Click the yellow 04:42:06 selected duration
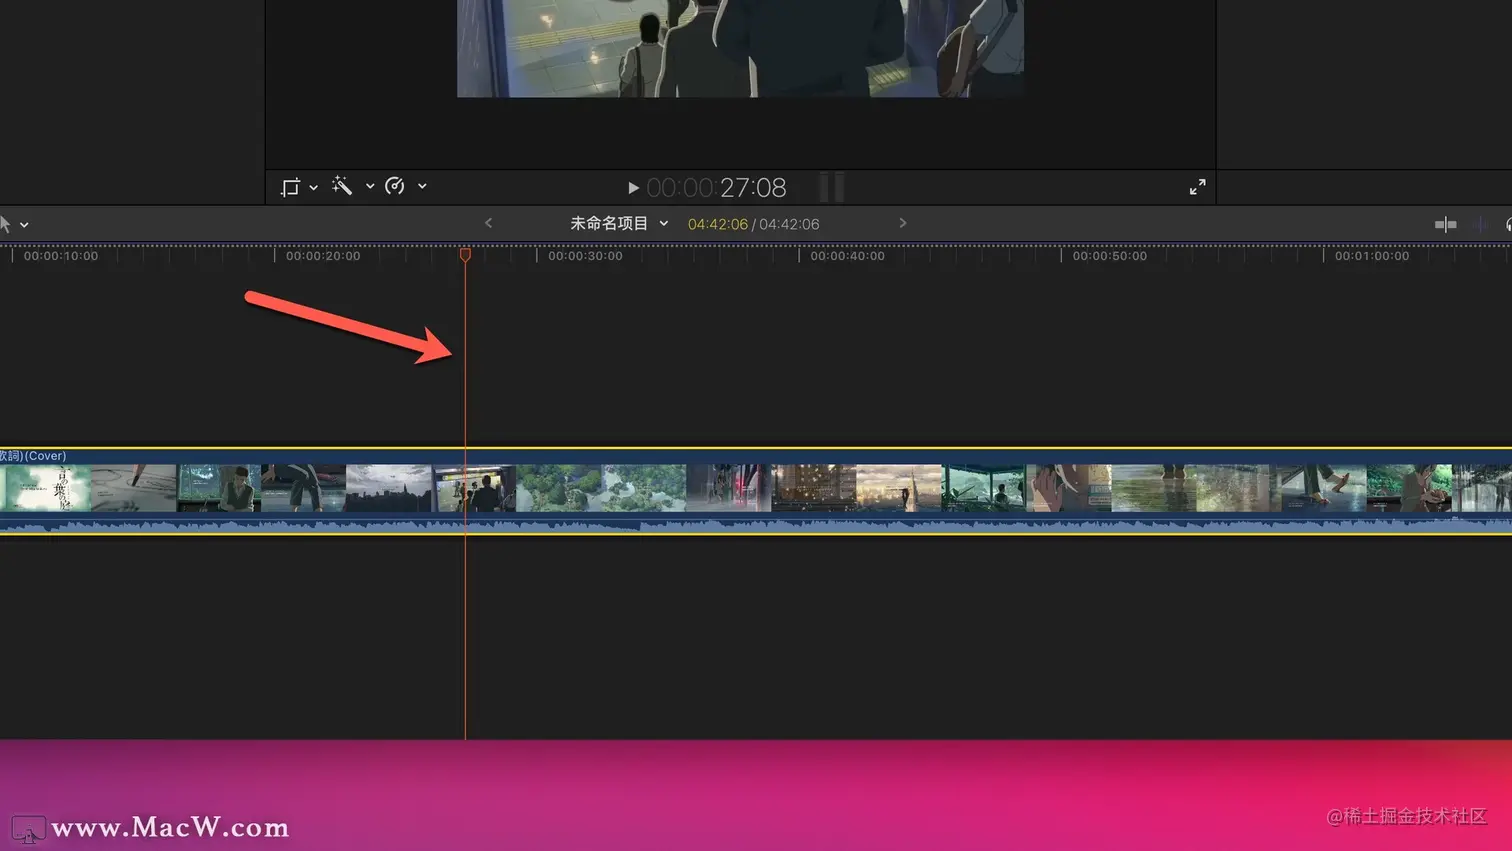Image resolution: width=1512 pixels, height=851 pixels. (x=717, y=224)
